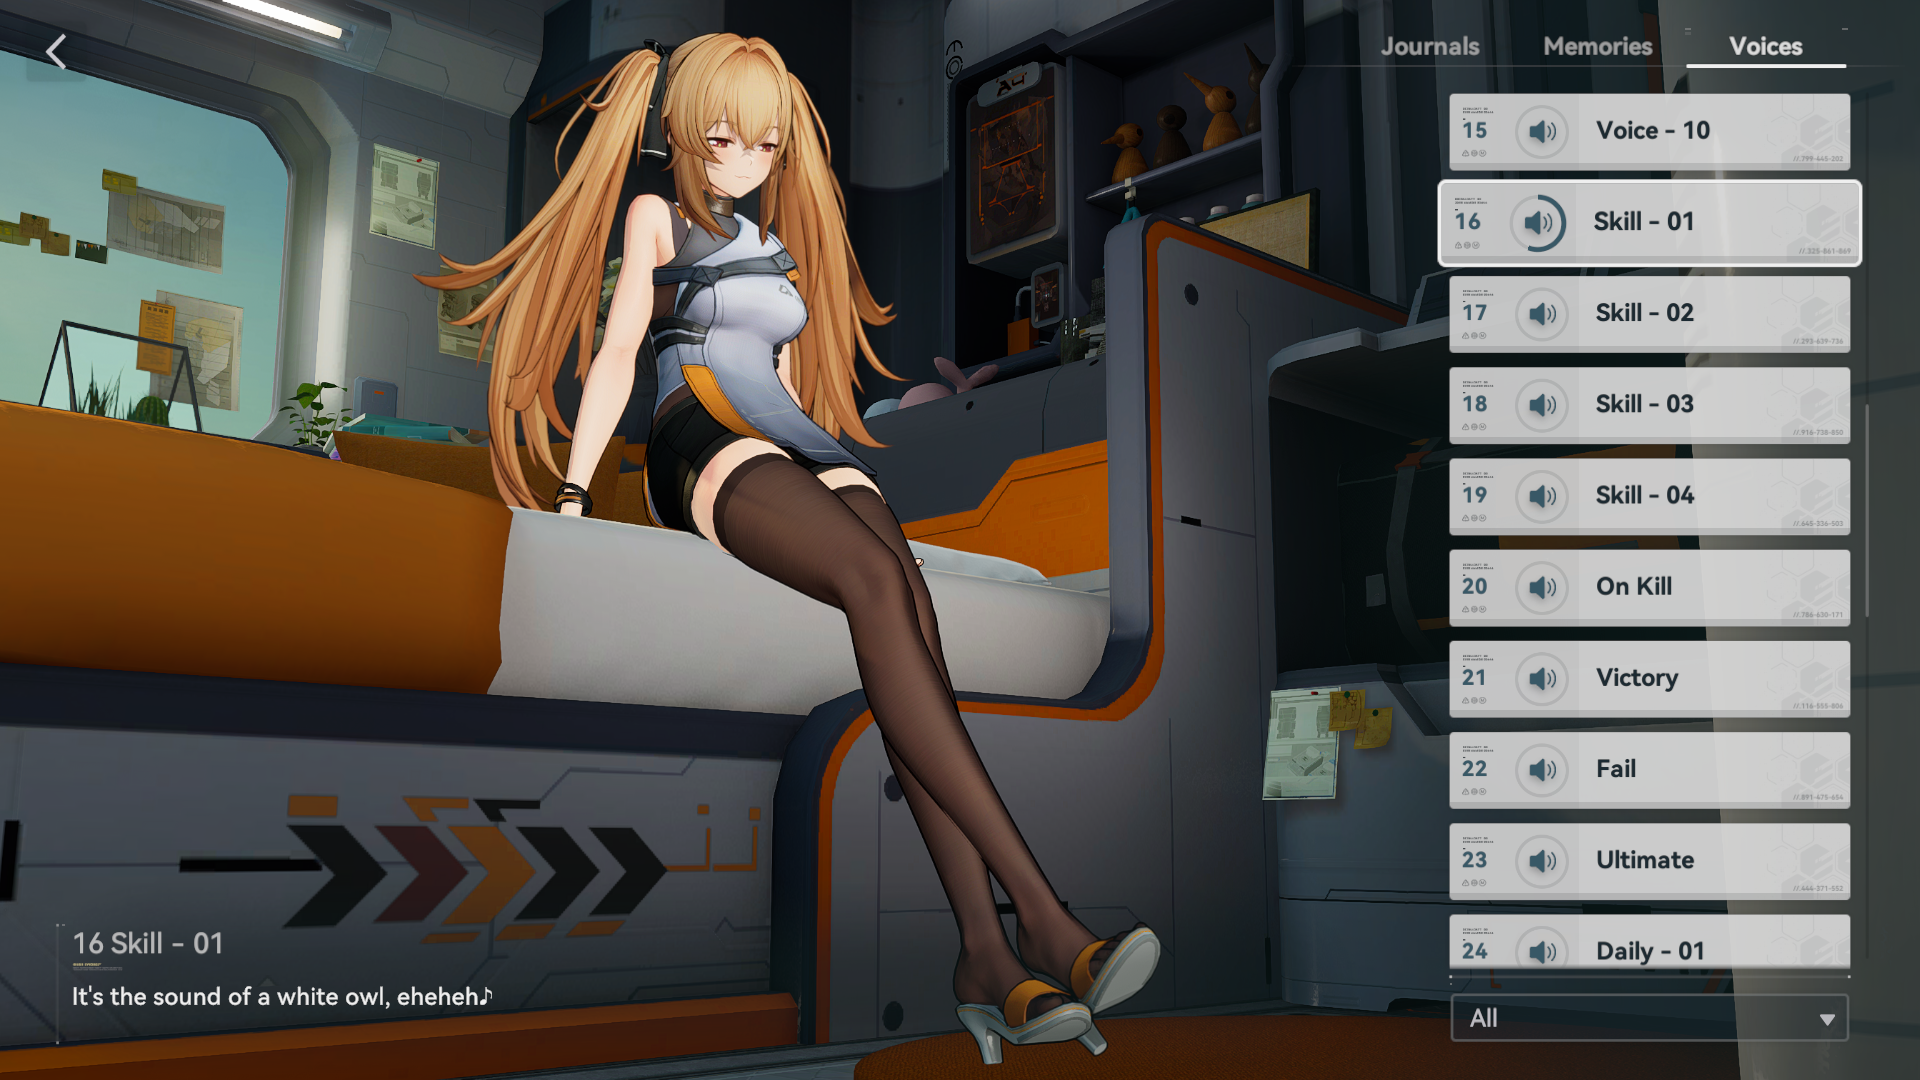Image resolution: width=1920 pixels, height=1080 pixels.
Task: Play the Fail speaker icon
Action: click(1542, 770)
